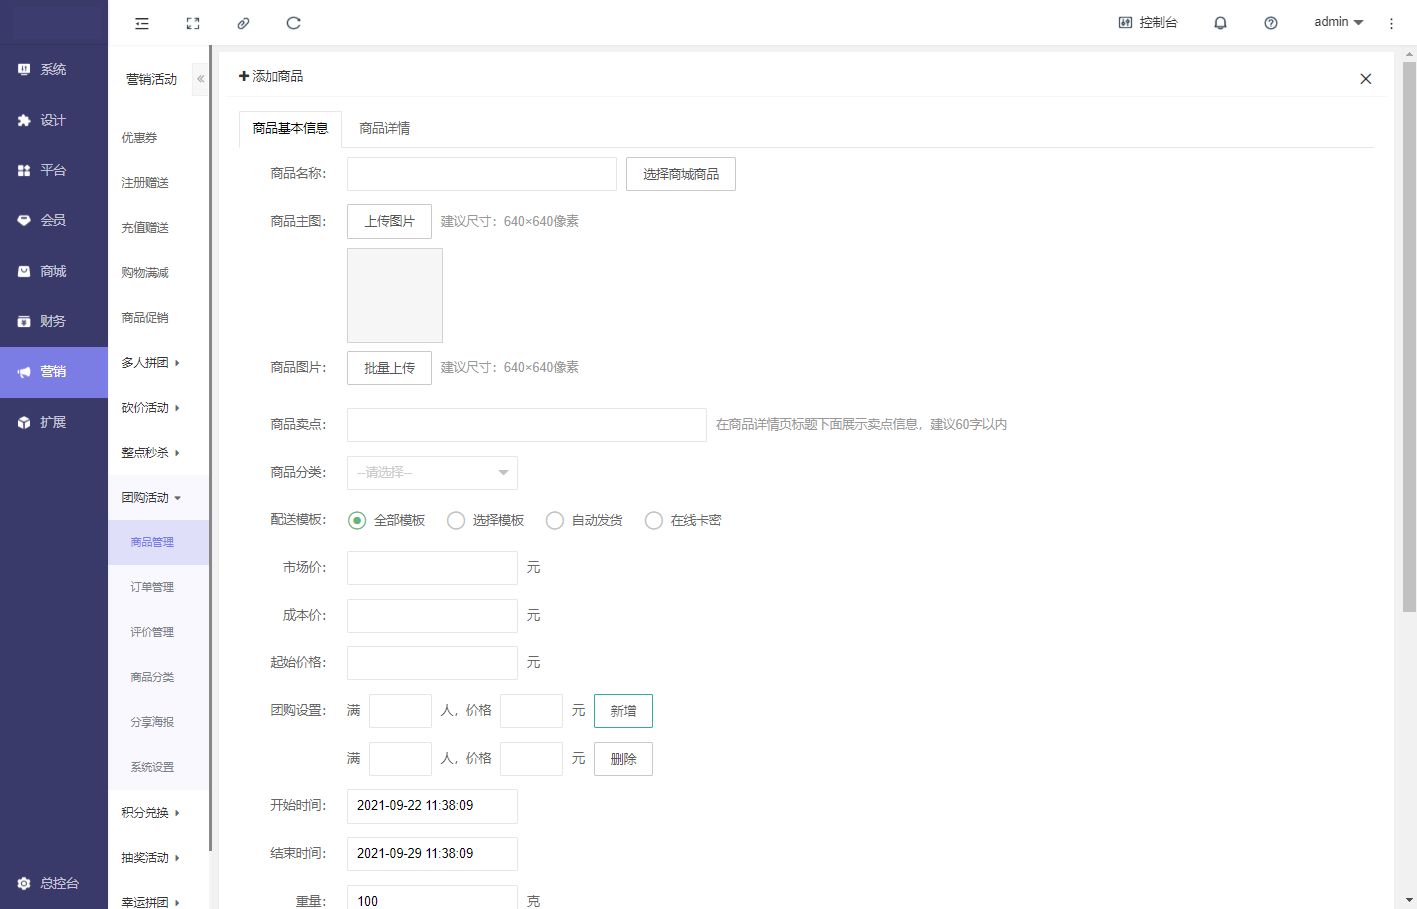Switch to the 商品详情 tab
Screen dimensions: 1417x909
coord(384,128)
